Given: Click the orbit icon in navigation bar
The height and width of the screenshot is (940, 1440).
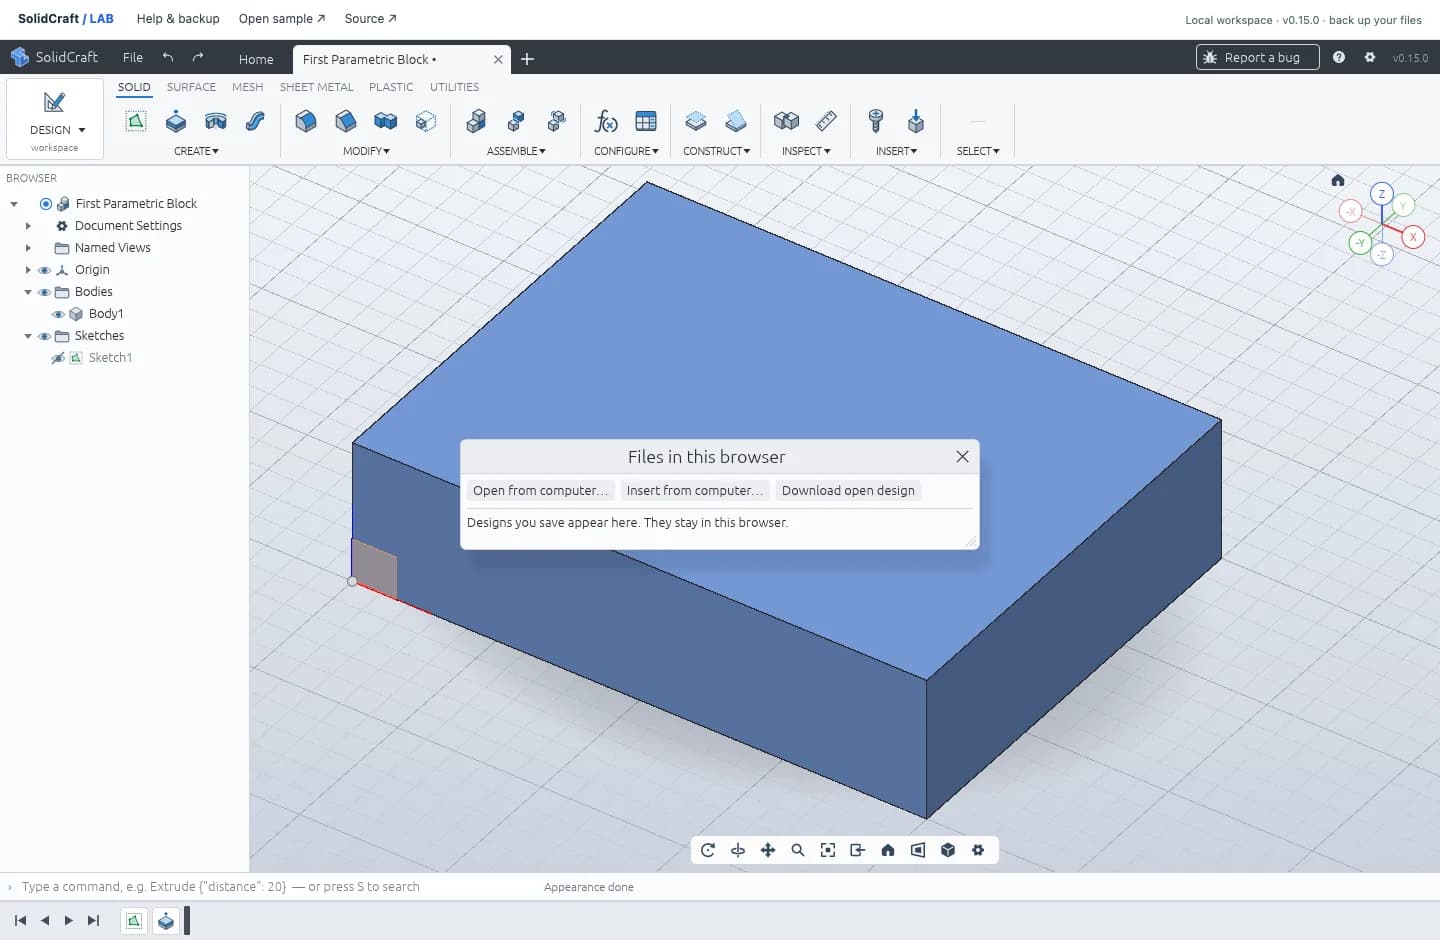Looking at the screenshot, I should tap(738, 850).
